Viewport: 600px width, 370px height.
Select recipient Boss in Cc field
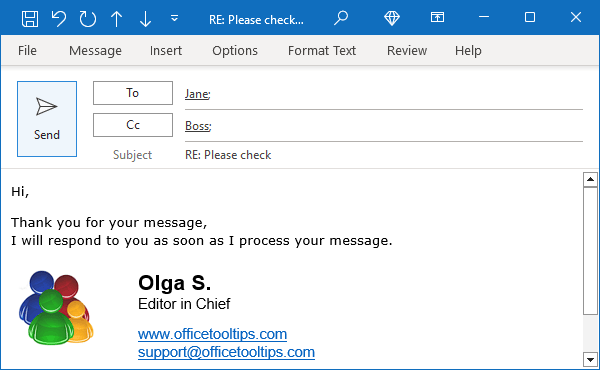pyautogui.click(x=198, y=126)
